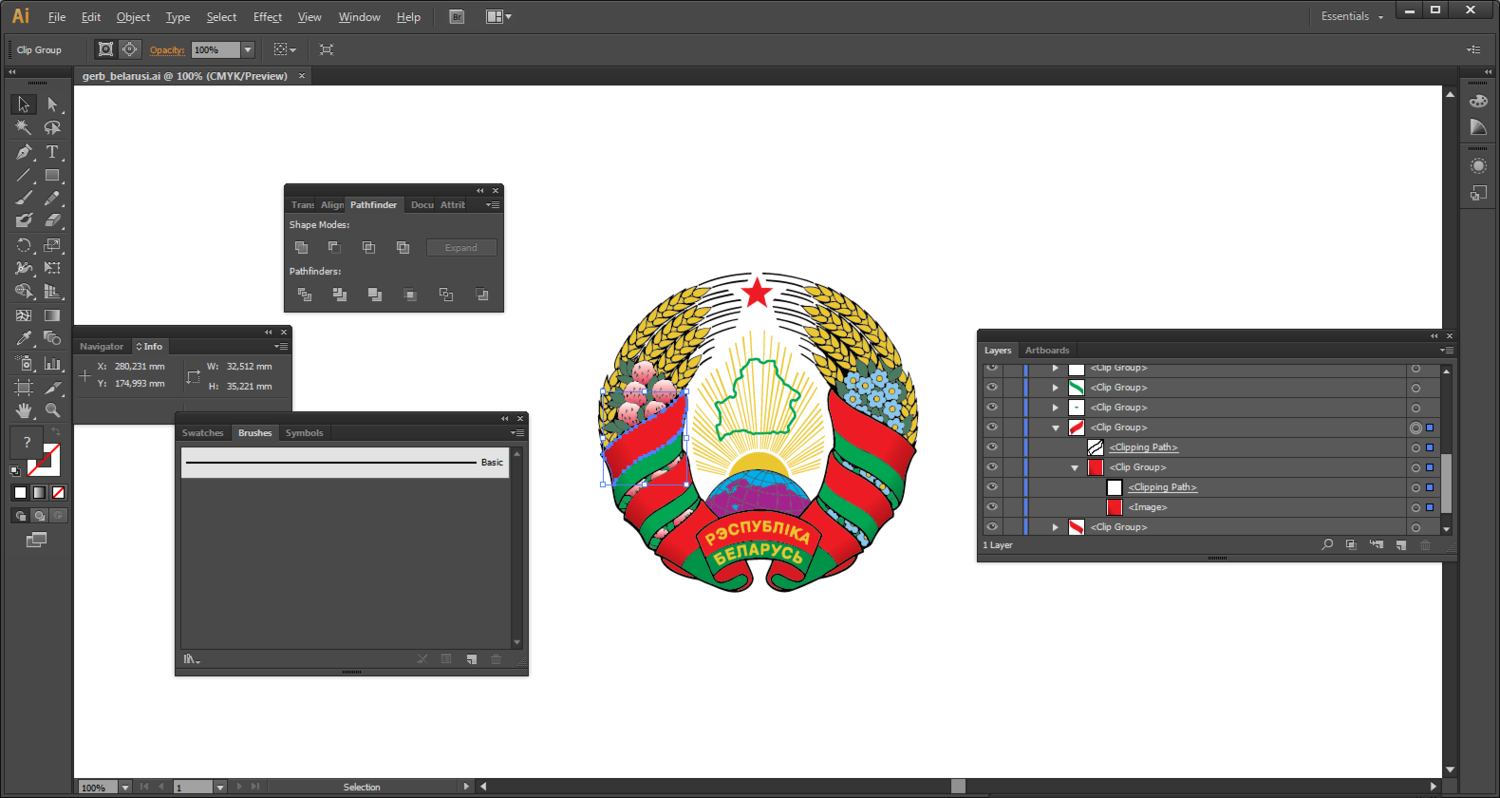The width and height of the screenshot is (1500, 798).
Task: Select the Eyedropper tool
Action: point(23,338)
